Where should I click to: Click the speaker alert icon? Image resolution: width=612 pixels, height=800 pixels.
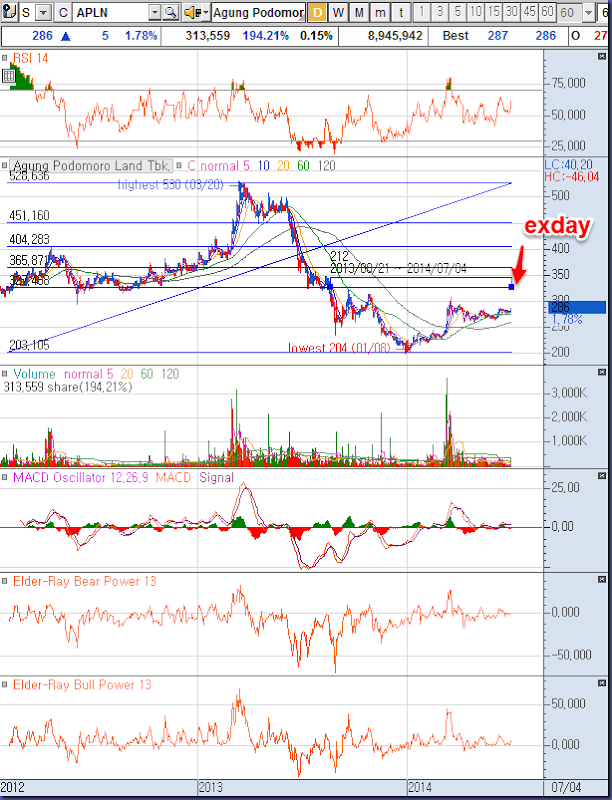tap(191, 13)
